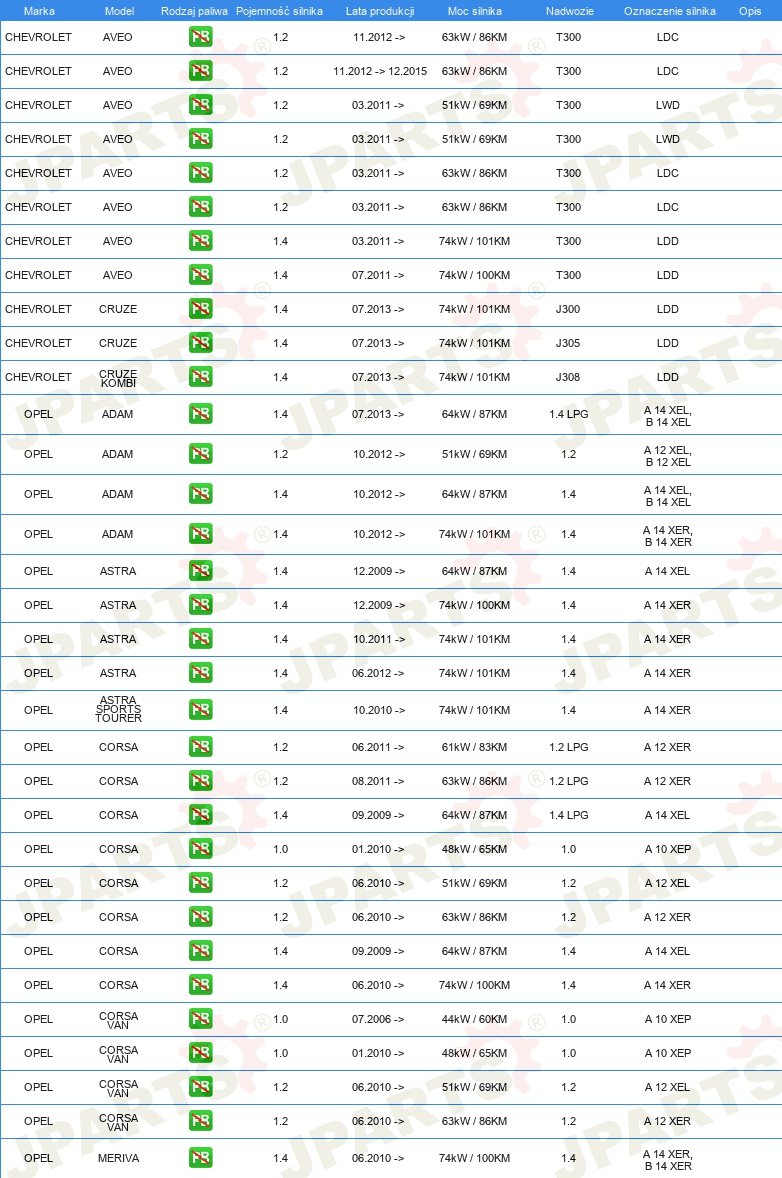782x1178 pixels.
Task: Select the '10.2011 ->' production date cell
Action: pos(379,639)
